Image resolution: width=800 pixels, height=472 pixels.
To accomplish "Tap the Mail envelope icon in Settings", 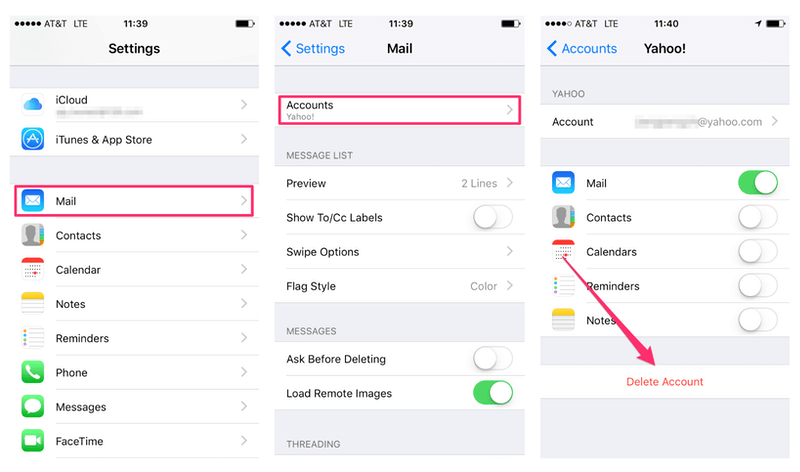I will pos(33,201).
